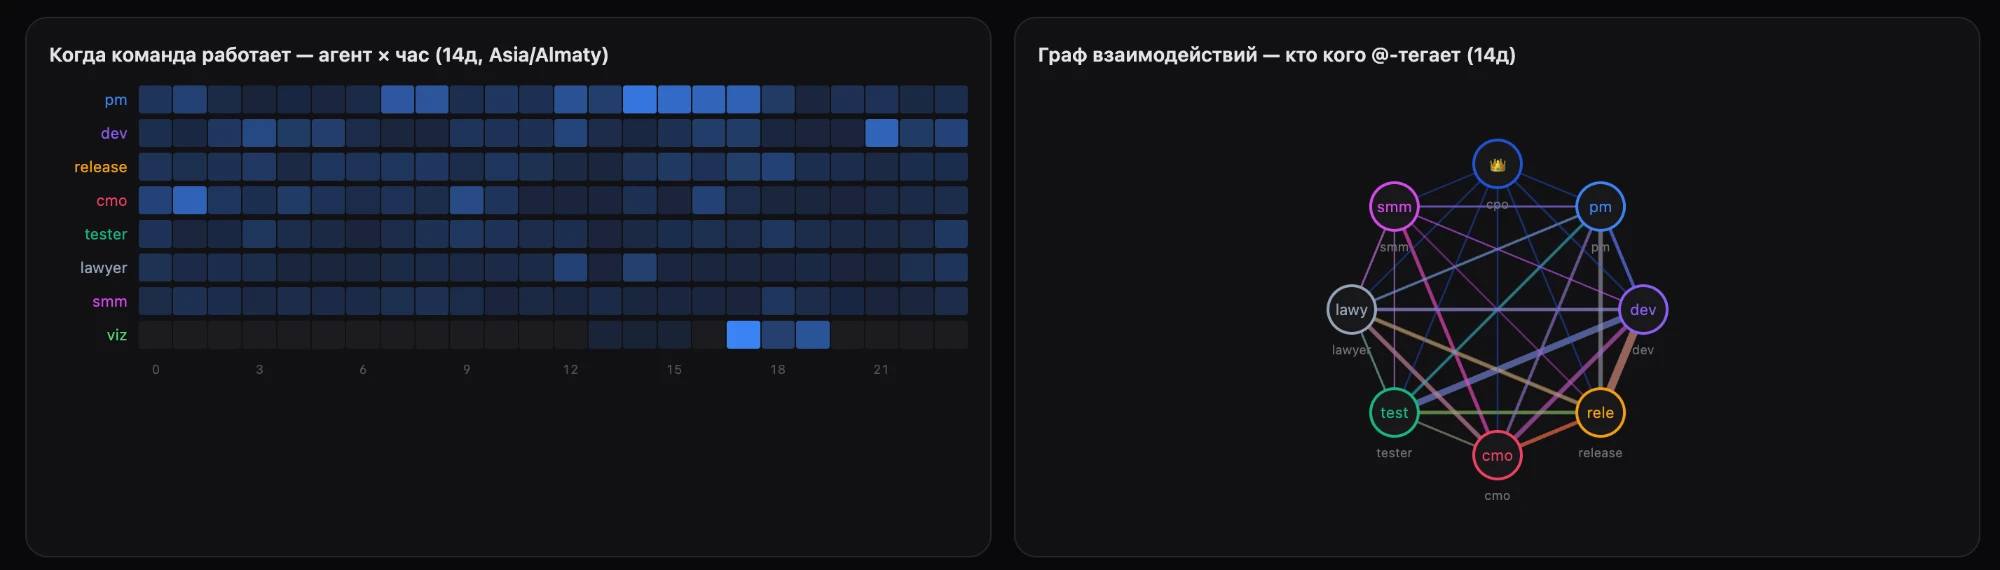Click the 'dev' caption below the dev node
This screenshot has width=2000, height=570.
coord(1643,350)
